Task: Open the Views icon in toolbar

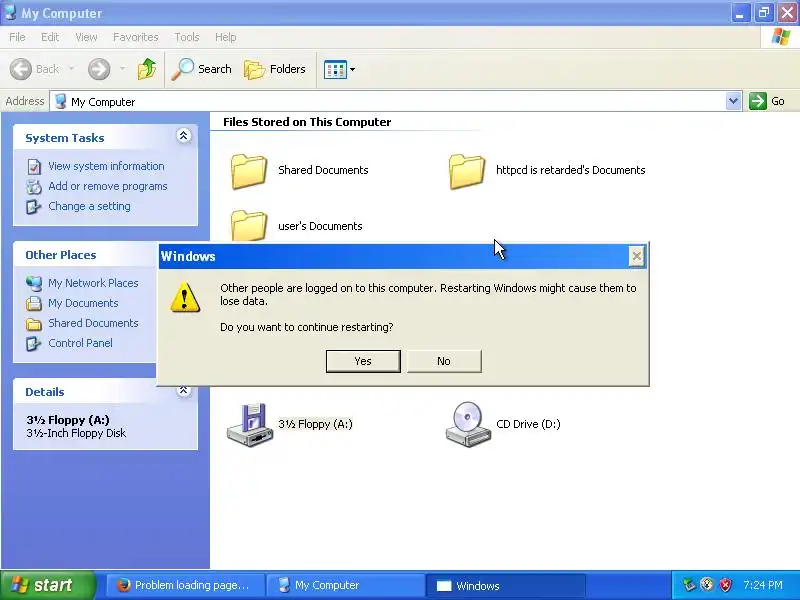Action: pyautogui.click(x=335, y=69)
